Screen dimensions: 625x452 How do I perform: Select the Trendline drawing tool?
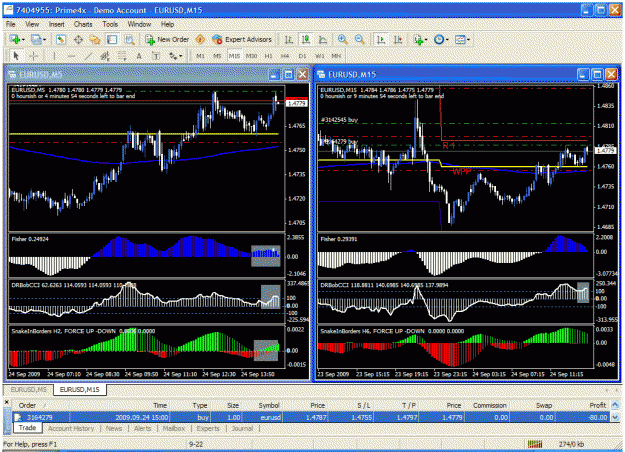88,56
